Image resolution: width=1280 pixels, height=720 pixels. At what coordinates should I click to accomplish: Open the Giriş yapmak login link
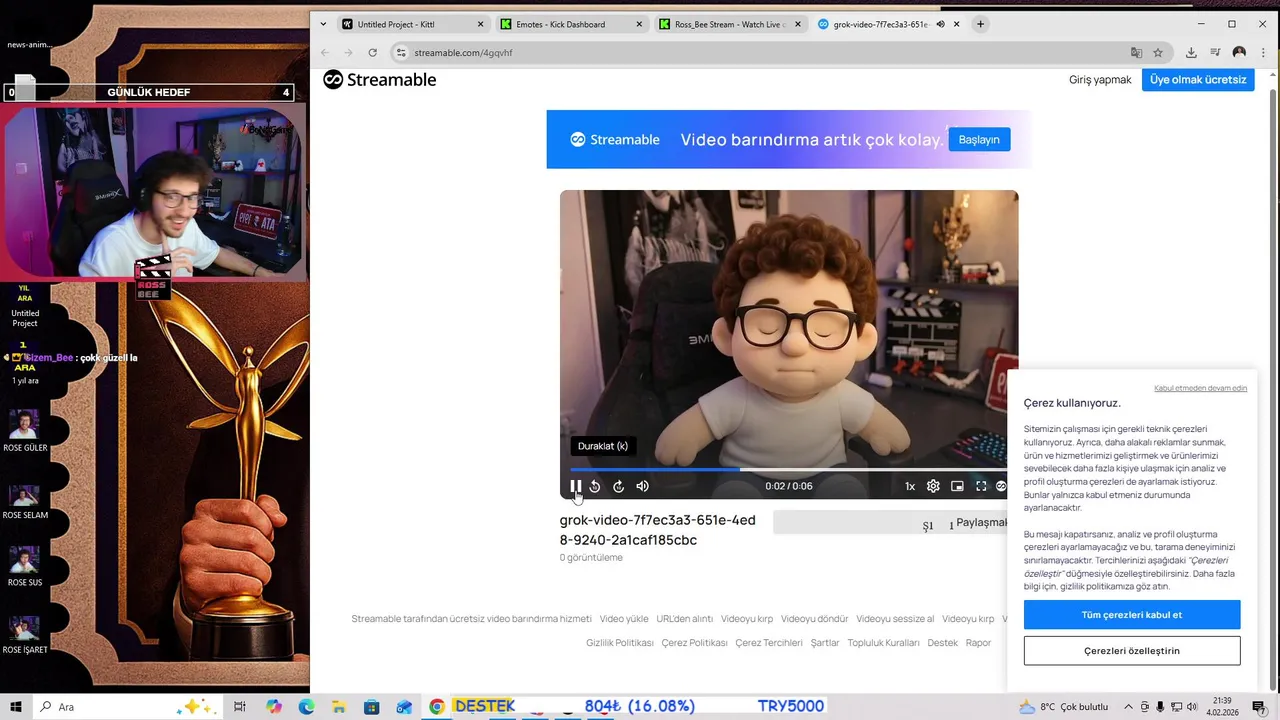point(1100,80)
